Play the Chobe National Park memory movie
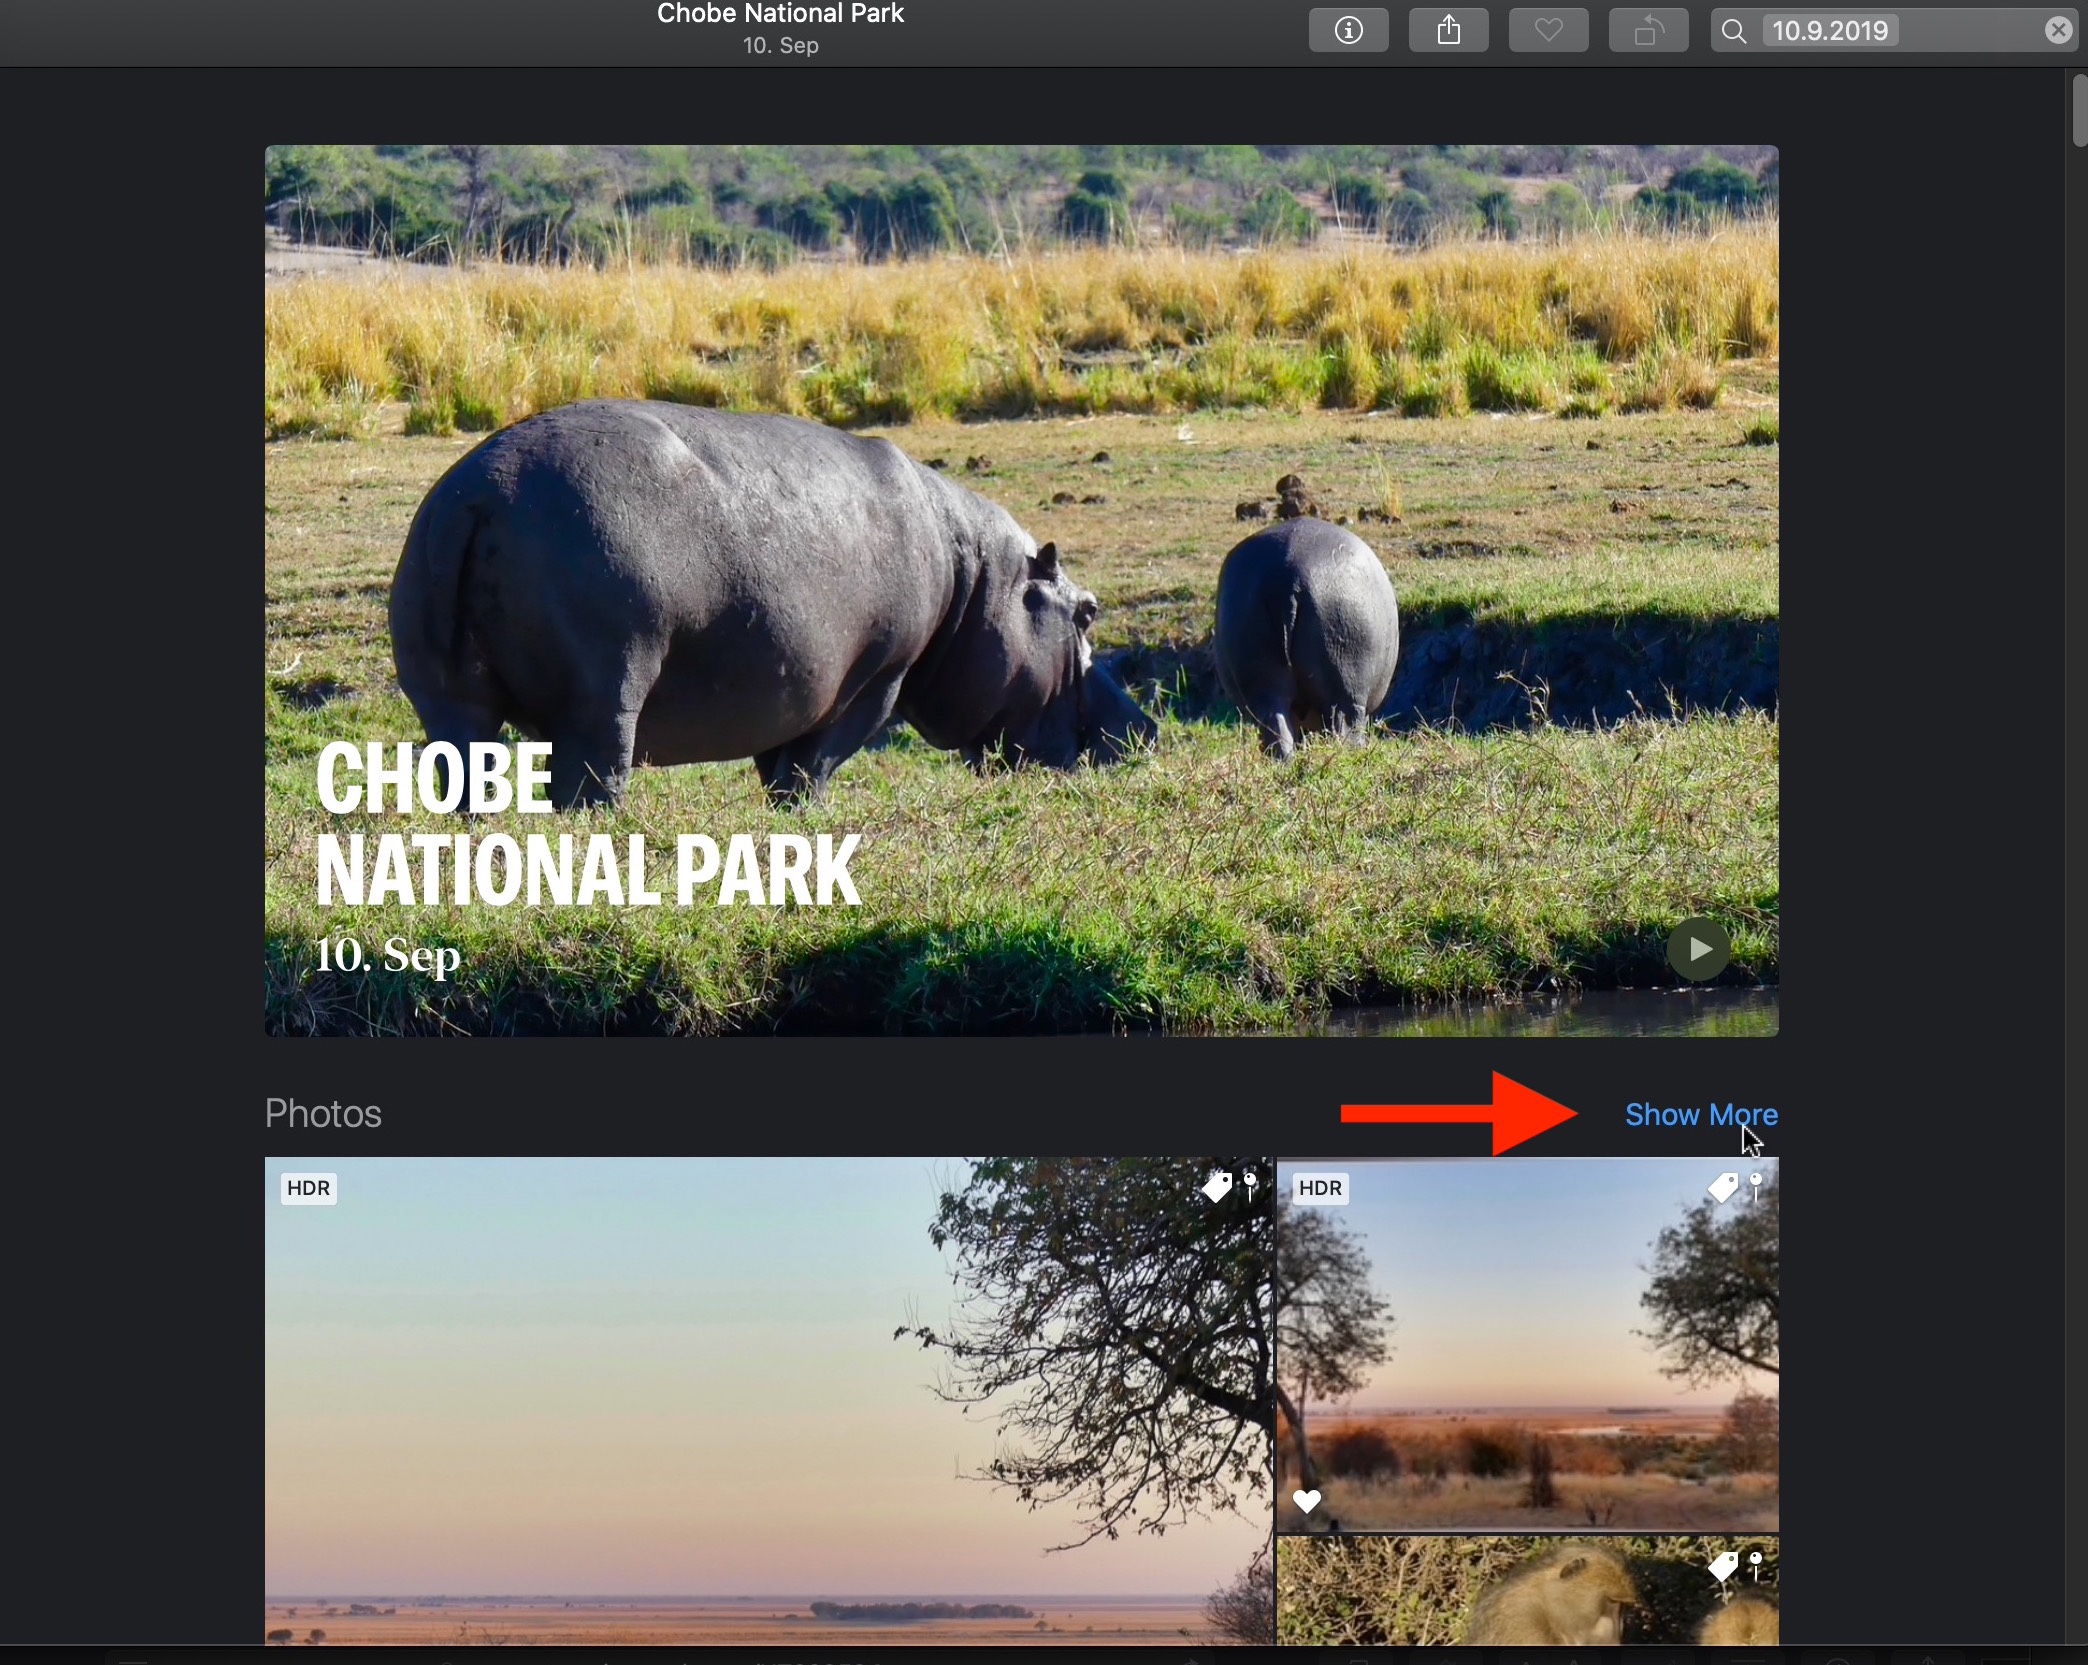Image resolution: width=2088 pixels, height=1665 pixels. pos(1698,949)
